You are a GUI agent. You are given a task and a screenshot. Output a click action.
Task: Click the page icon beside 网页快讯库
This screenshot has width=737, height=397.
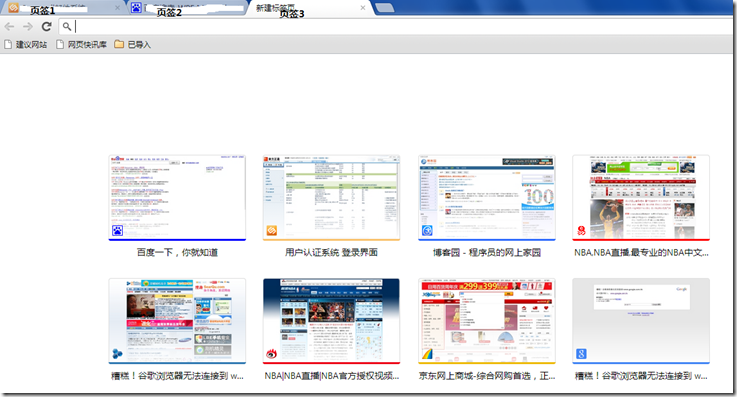coord(60,45)
